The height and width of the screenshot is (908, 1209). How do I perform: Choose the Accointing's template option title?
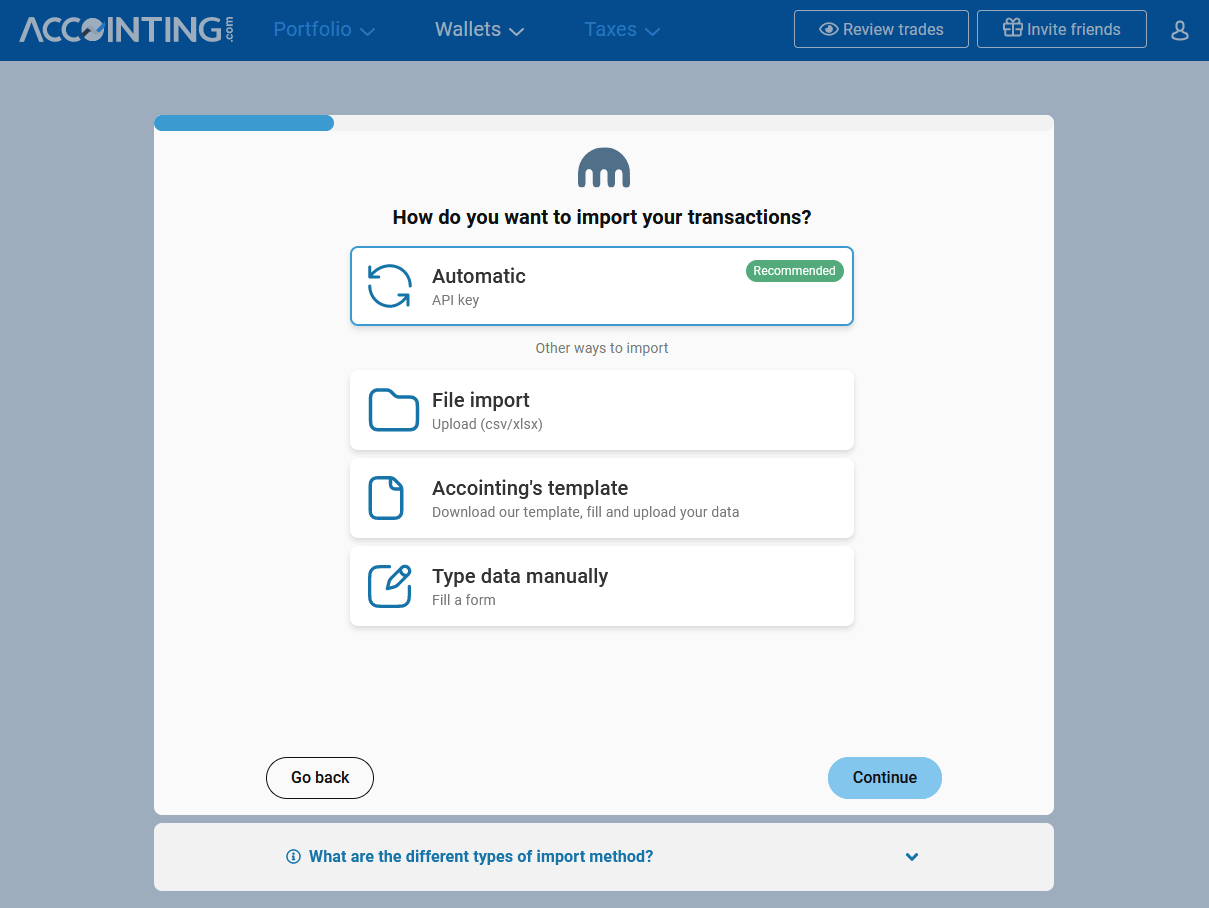pos(530,488)
